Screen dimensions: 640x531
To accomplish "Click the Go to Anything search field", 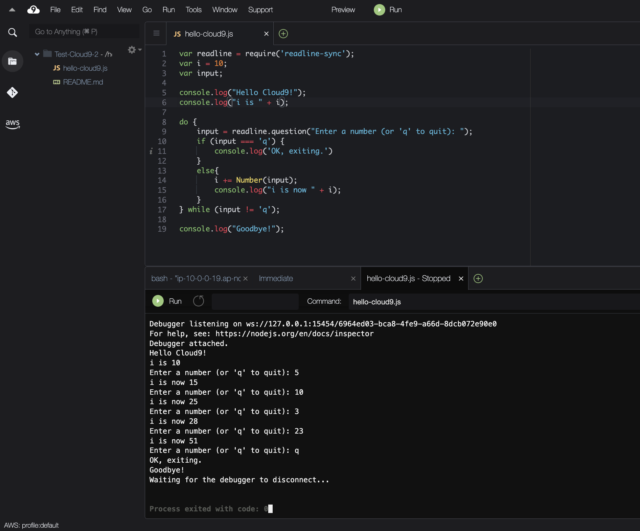I will pos(84,32).
